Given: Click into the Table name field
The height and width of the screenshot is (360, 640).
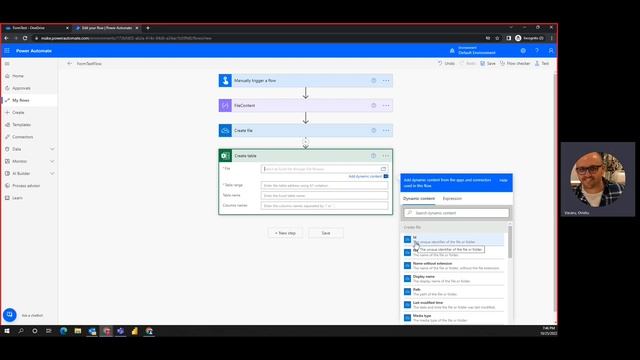Looking at the screenshot, I should click(x=324, y=196).
